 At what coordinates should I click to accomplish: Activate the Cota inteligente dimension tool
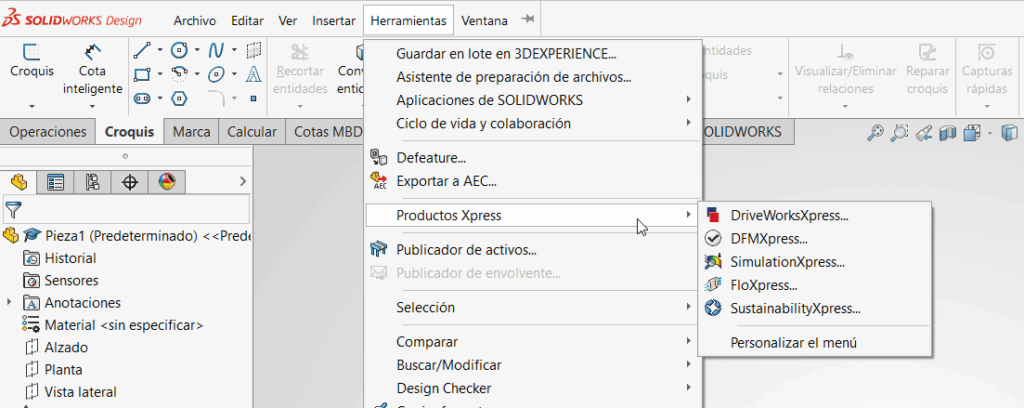click(x=92, y=69)
